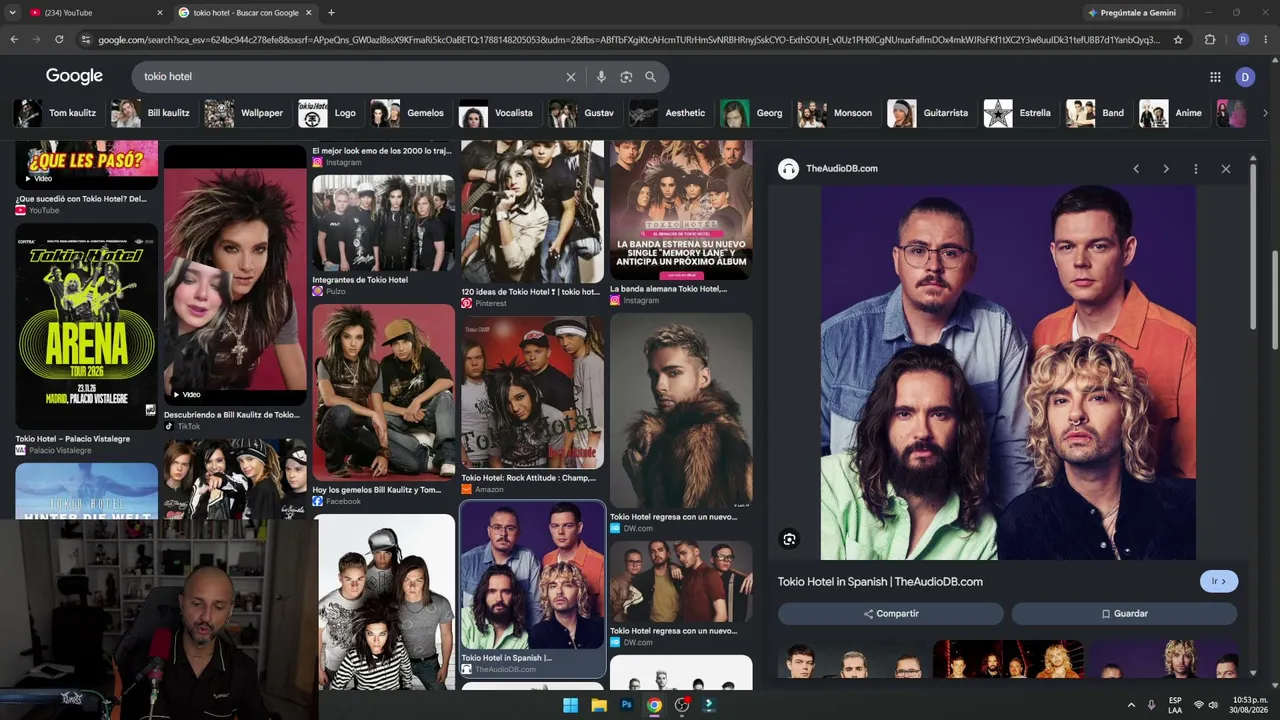Image resolution: width=1280 pixels, height=720 pixels.
Task: Open TheAudioDB.com source in preview header
Action: point(842,169)
